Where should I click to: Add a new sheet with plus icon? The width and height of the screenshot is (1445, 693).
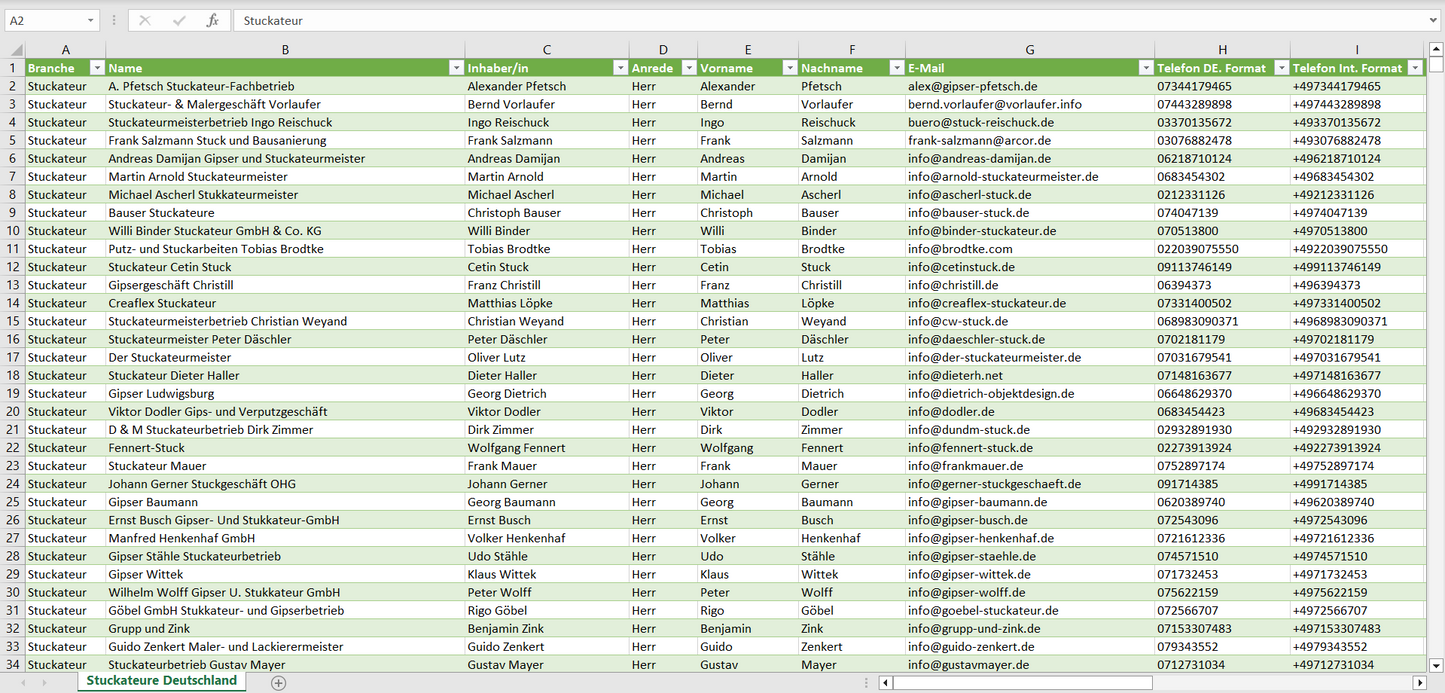pos(279,683)
